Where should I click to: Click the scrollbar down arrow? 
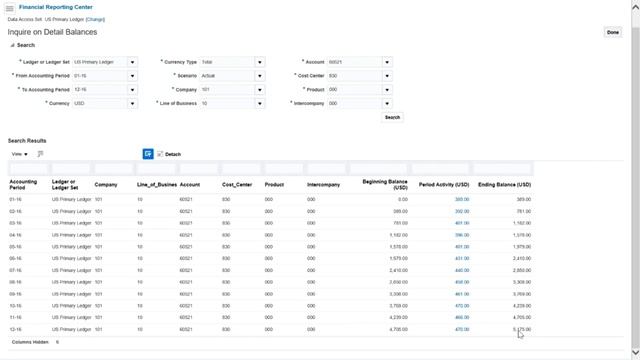(636, 353)
